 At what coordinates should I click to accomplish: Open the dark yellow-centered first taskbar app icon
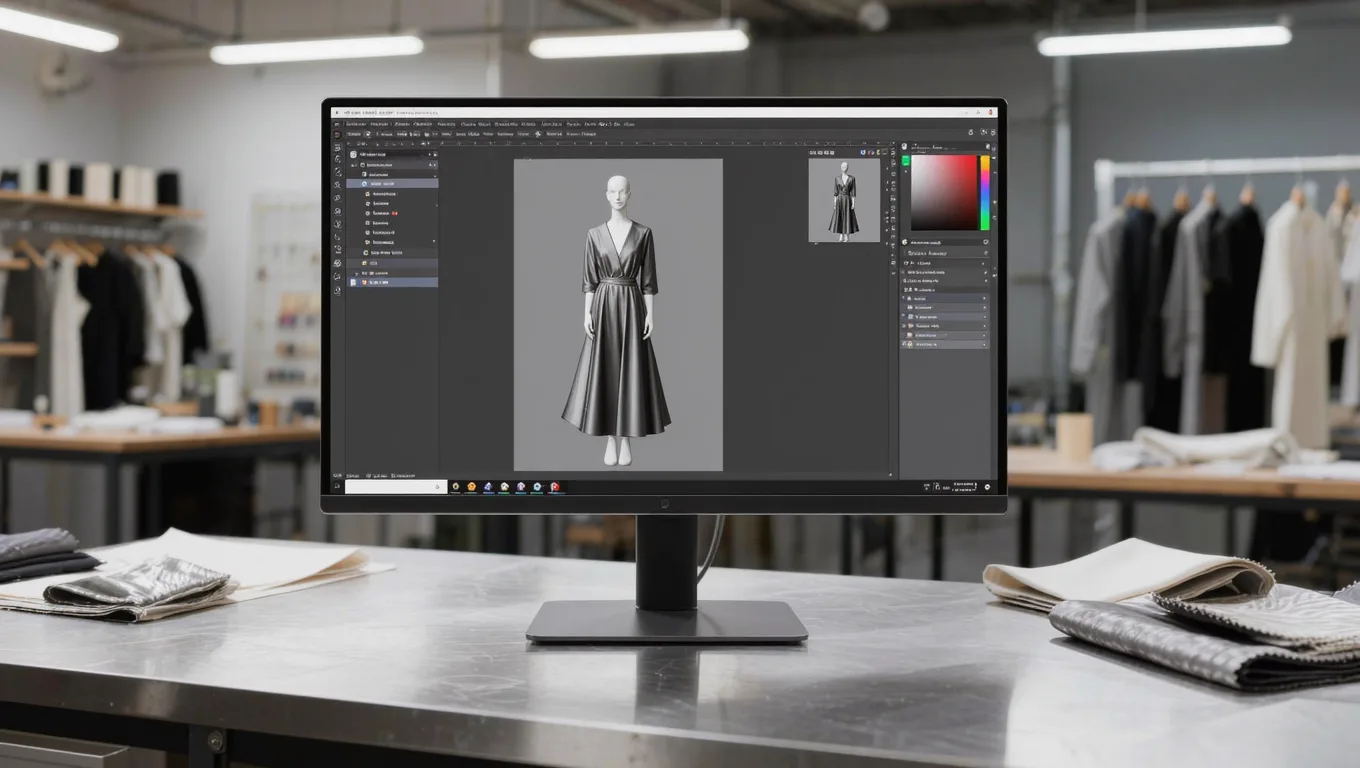tap(455, 487)
